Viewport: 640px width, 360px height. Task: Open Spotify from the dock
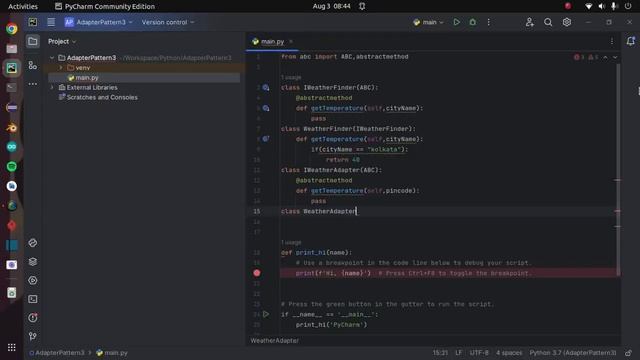pos(11,166)
